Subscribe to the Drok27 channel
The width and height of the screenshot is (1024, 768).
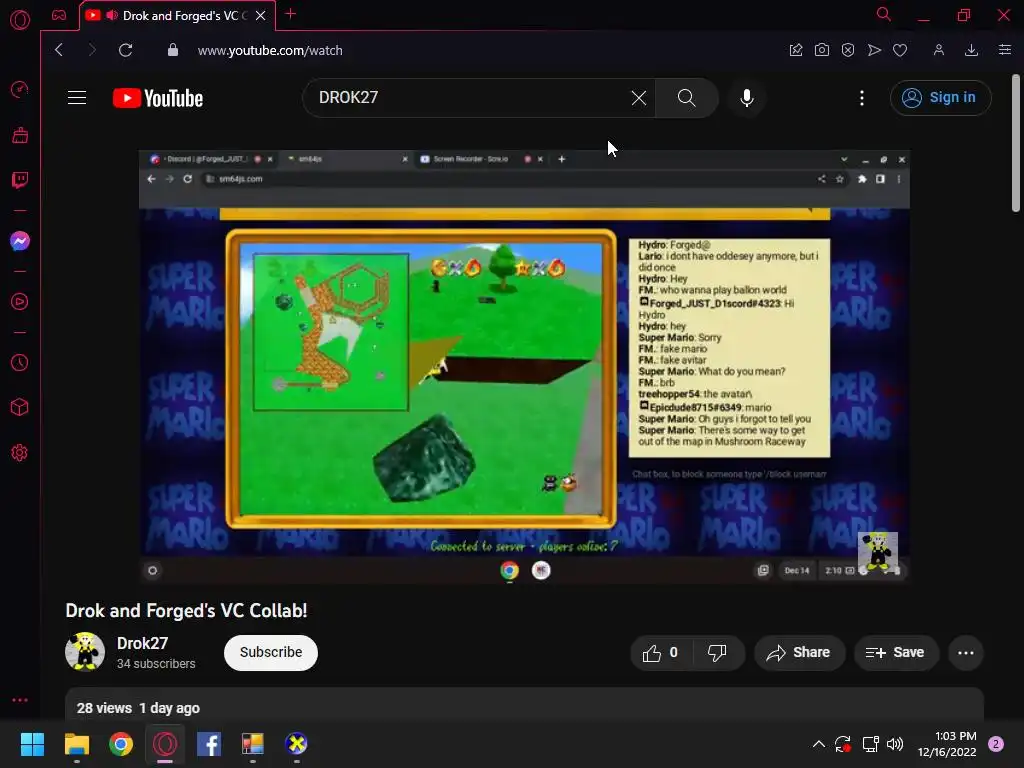(x=270, y=652)
